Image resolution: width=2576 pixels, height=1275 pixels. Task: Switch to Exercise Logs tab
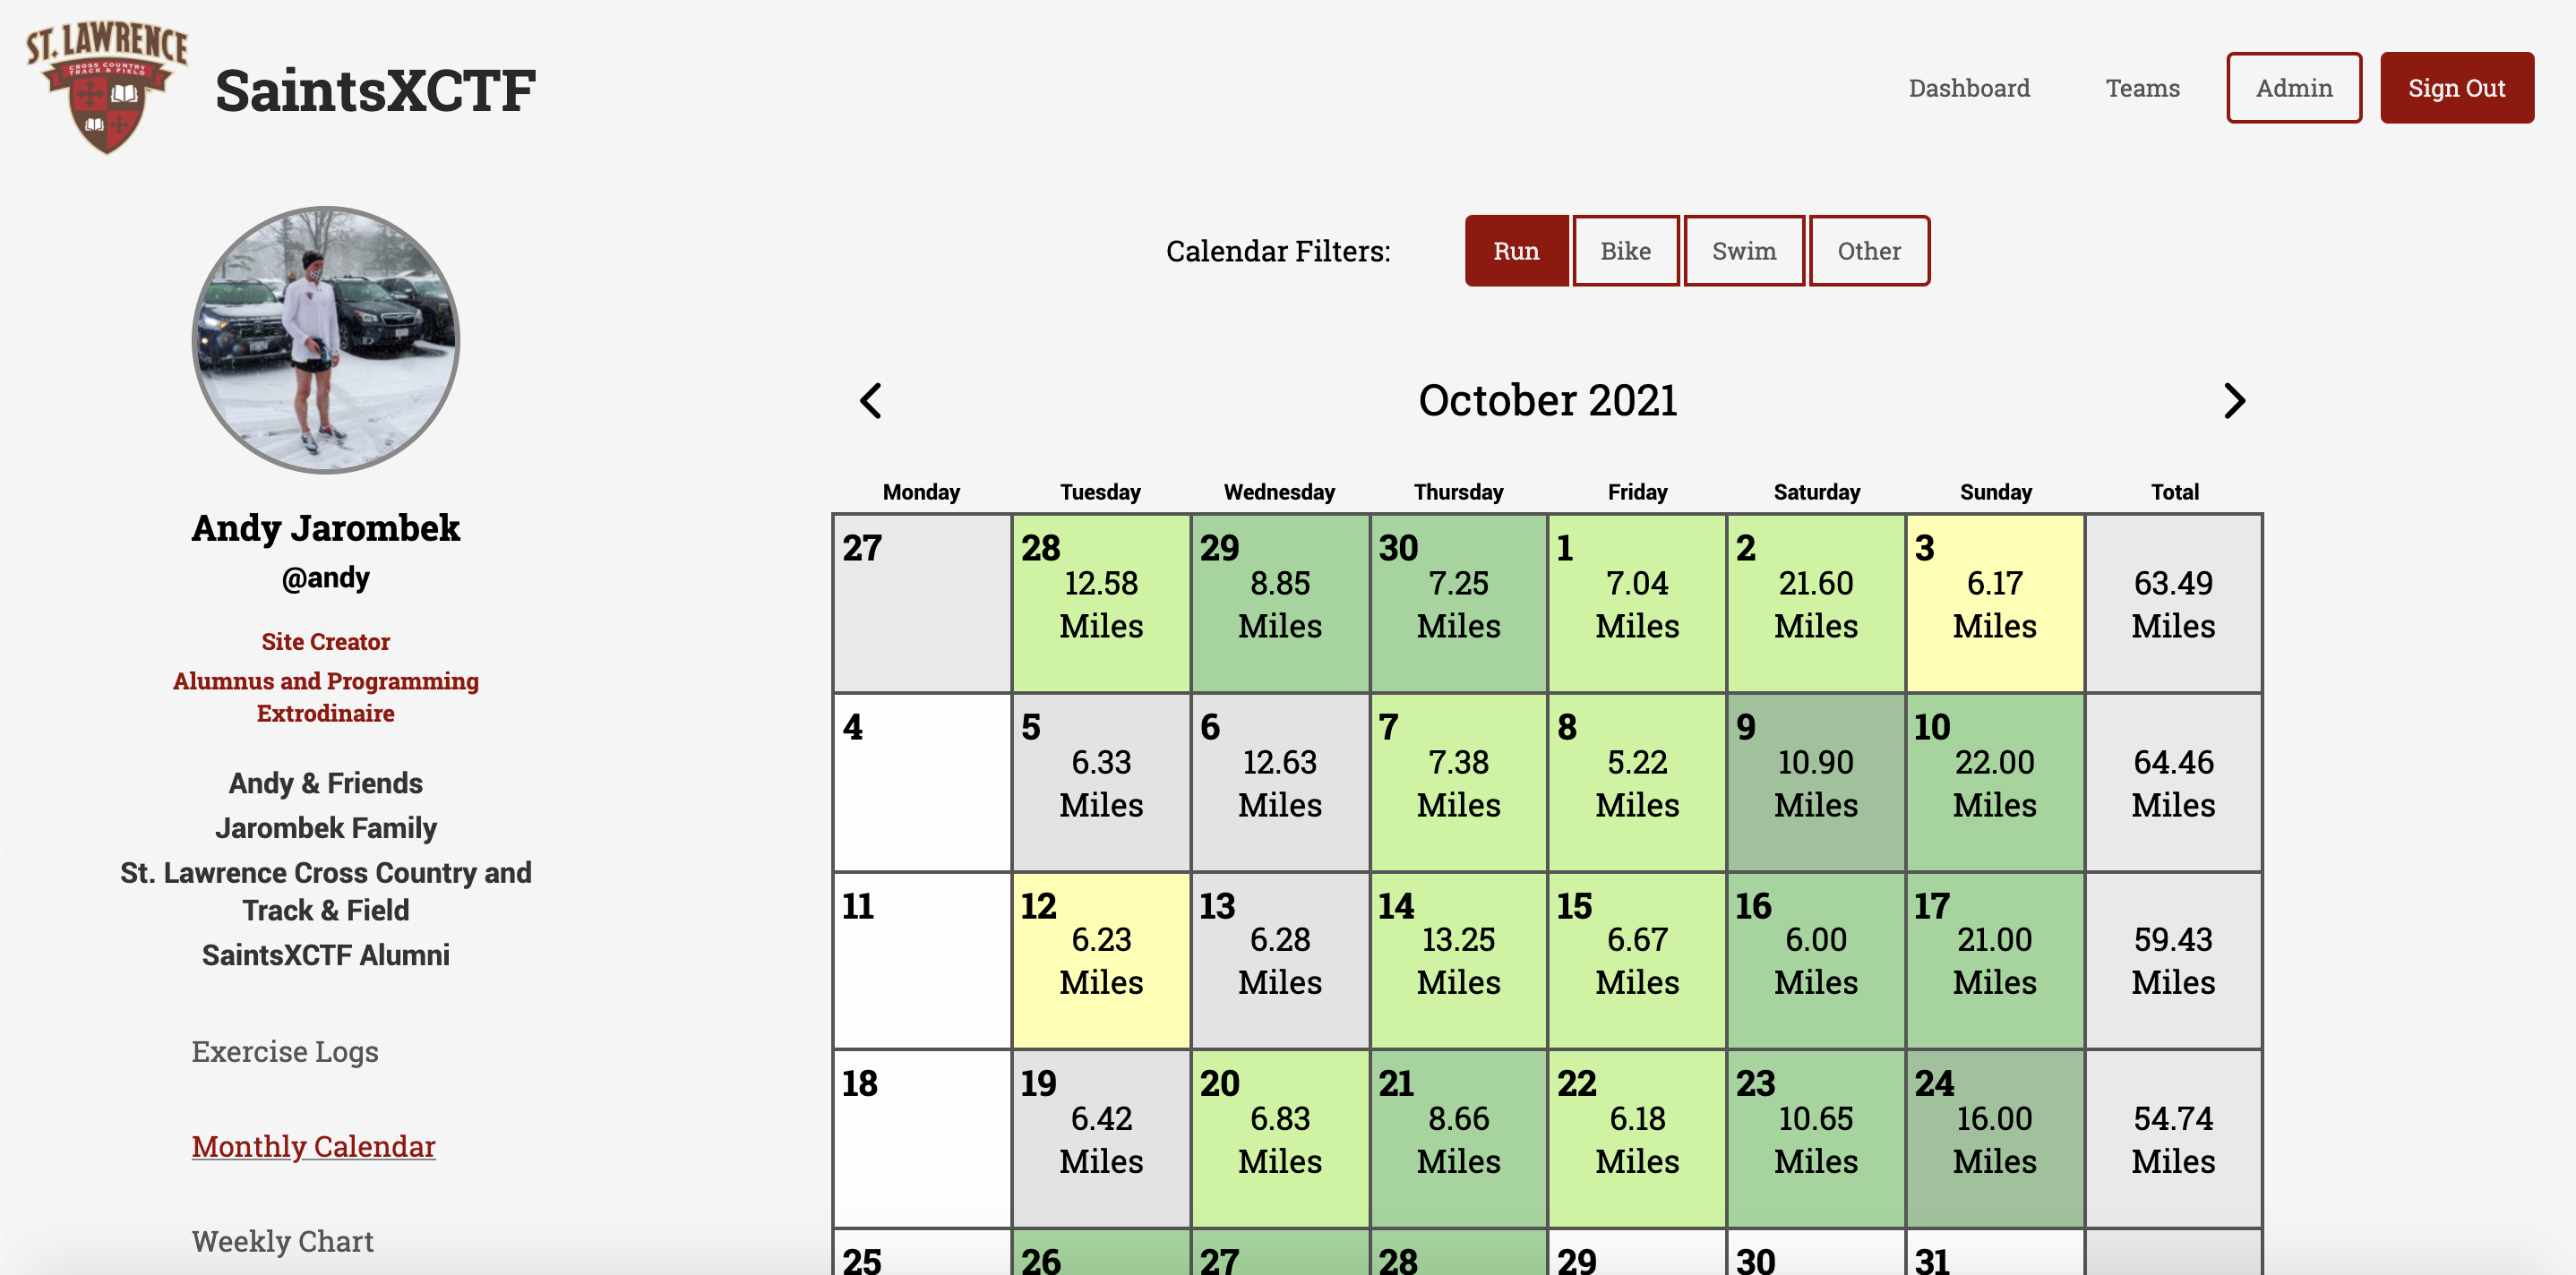point(285,1052)
